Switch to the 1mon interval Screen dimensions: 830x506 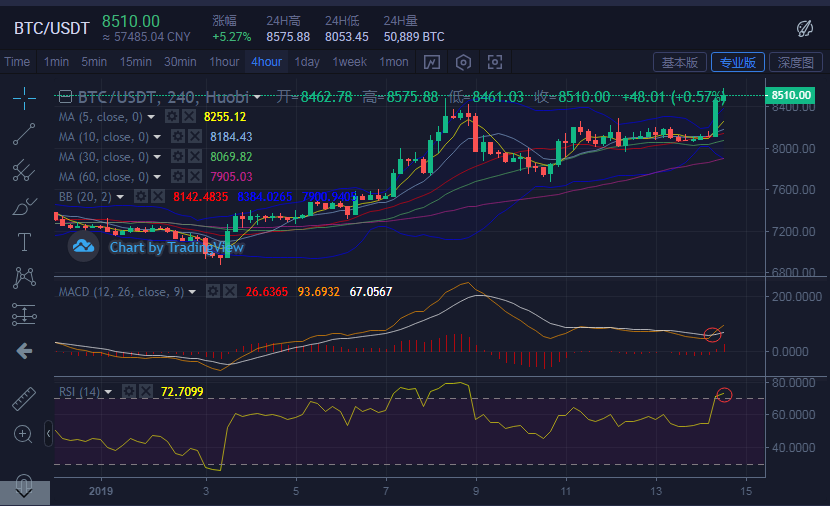click(x=394, y=62)
